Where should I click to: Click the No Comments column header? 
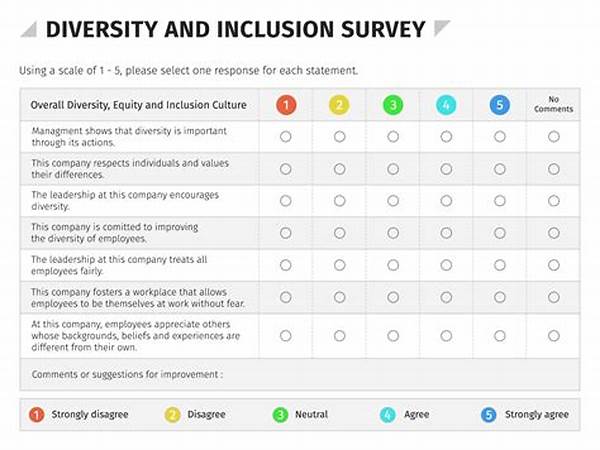pos(553,104)
